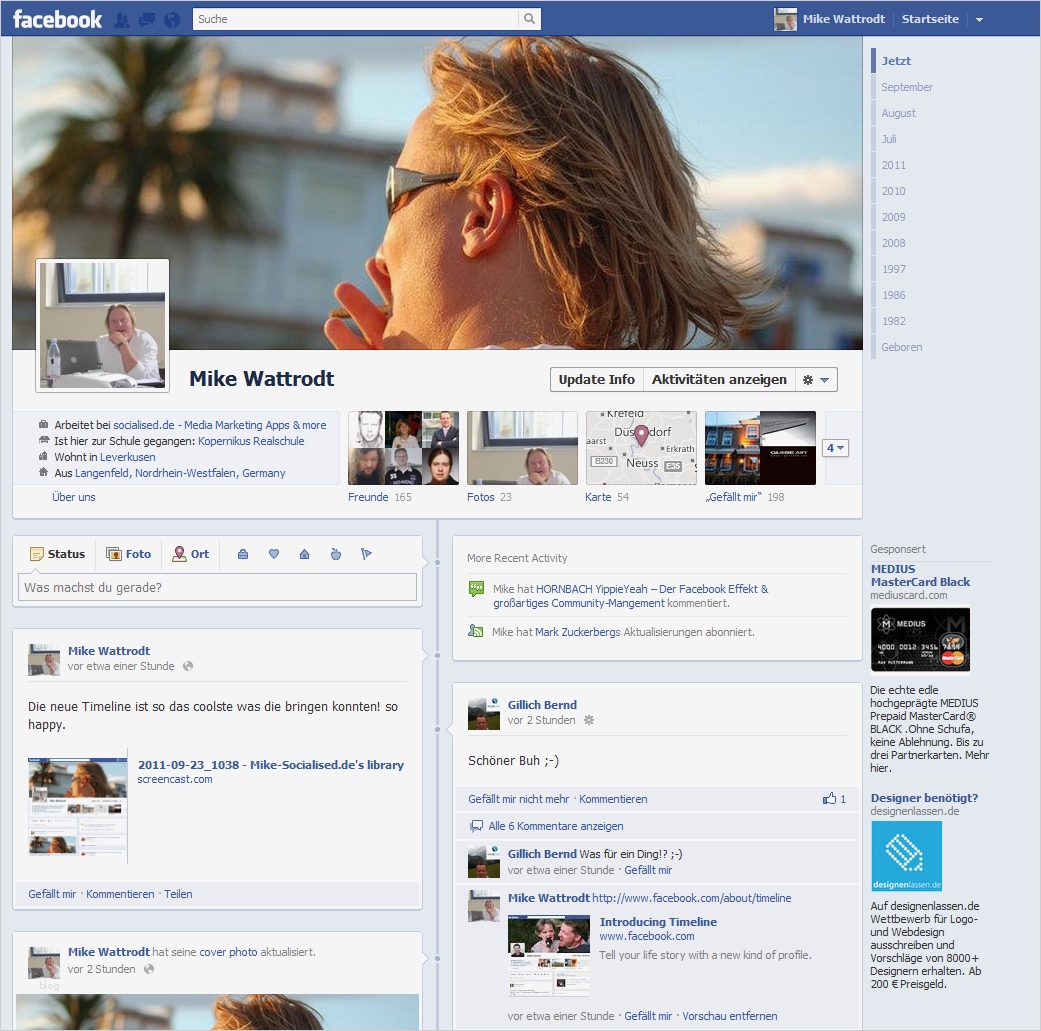Image resolution: width=1041 pixels, height=1031 pixels.
Task: Click in the Suche search field
Action: point(355,19)
